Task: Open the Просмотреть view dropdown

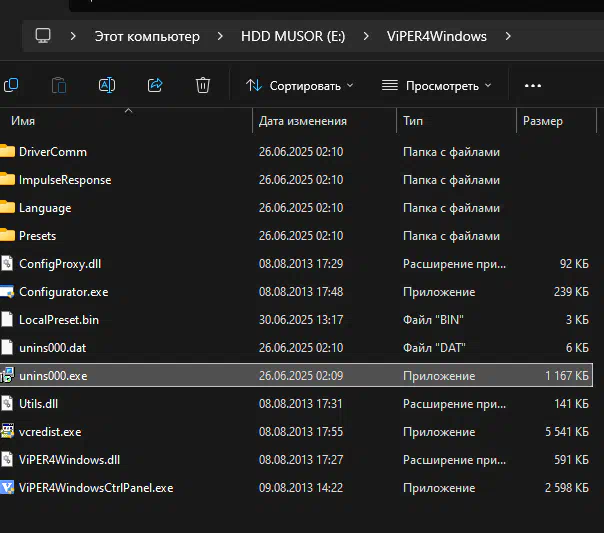Action: (436, 85)
